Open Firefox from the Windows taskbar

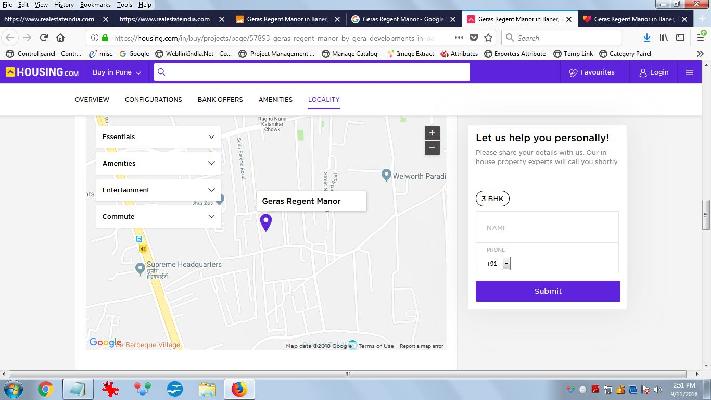238,389
